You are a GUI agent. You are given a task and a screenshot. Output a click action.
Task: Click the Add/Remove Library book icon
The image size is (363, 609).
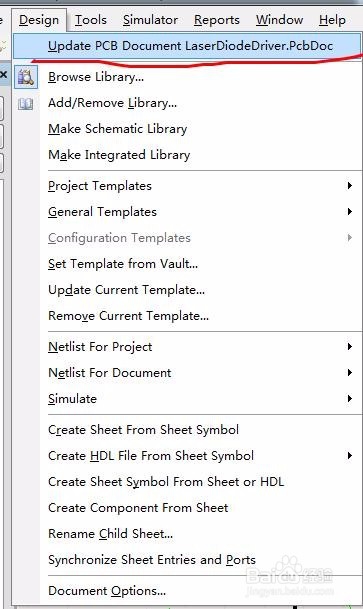pos(26,104)
